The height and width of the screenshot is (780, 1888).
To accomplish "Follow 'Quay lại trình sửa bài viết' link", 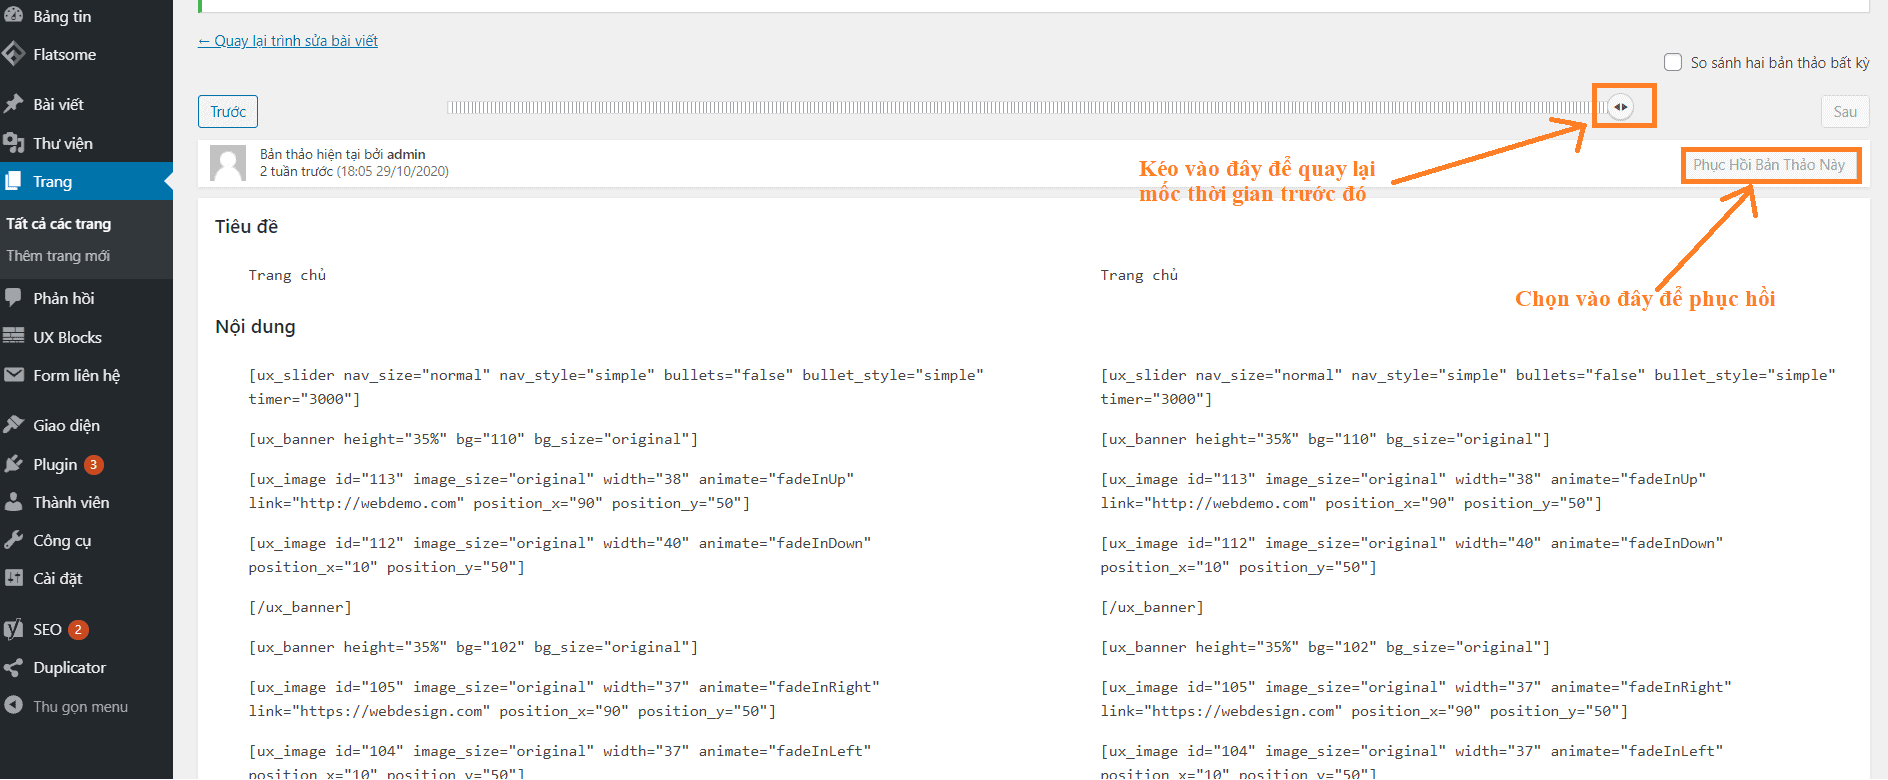I will (x=288, y=41).
